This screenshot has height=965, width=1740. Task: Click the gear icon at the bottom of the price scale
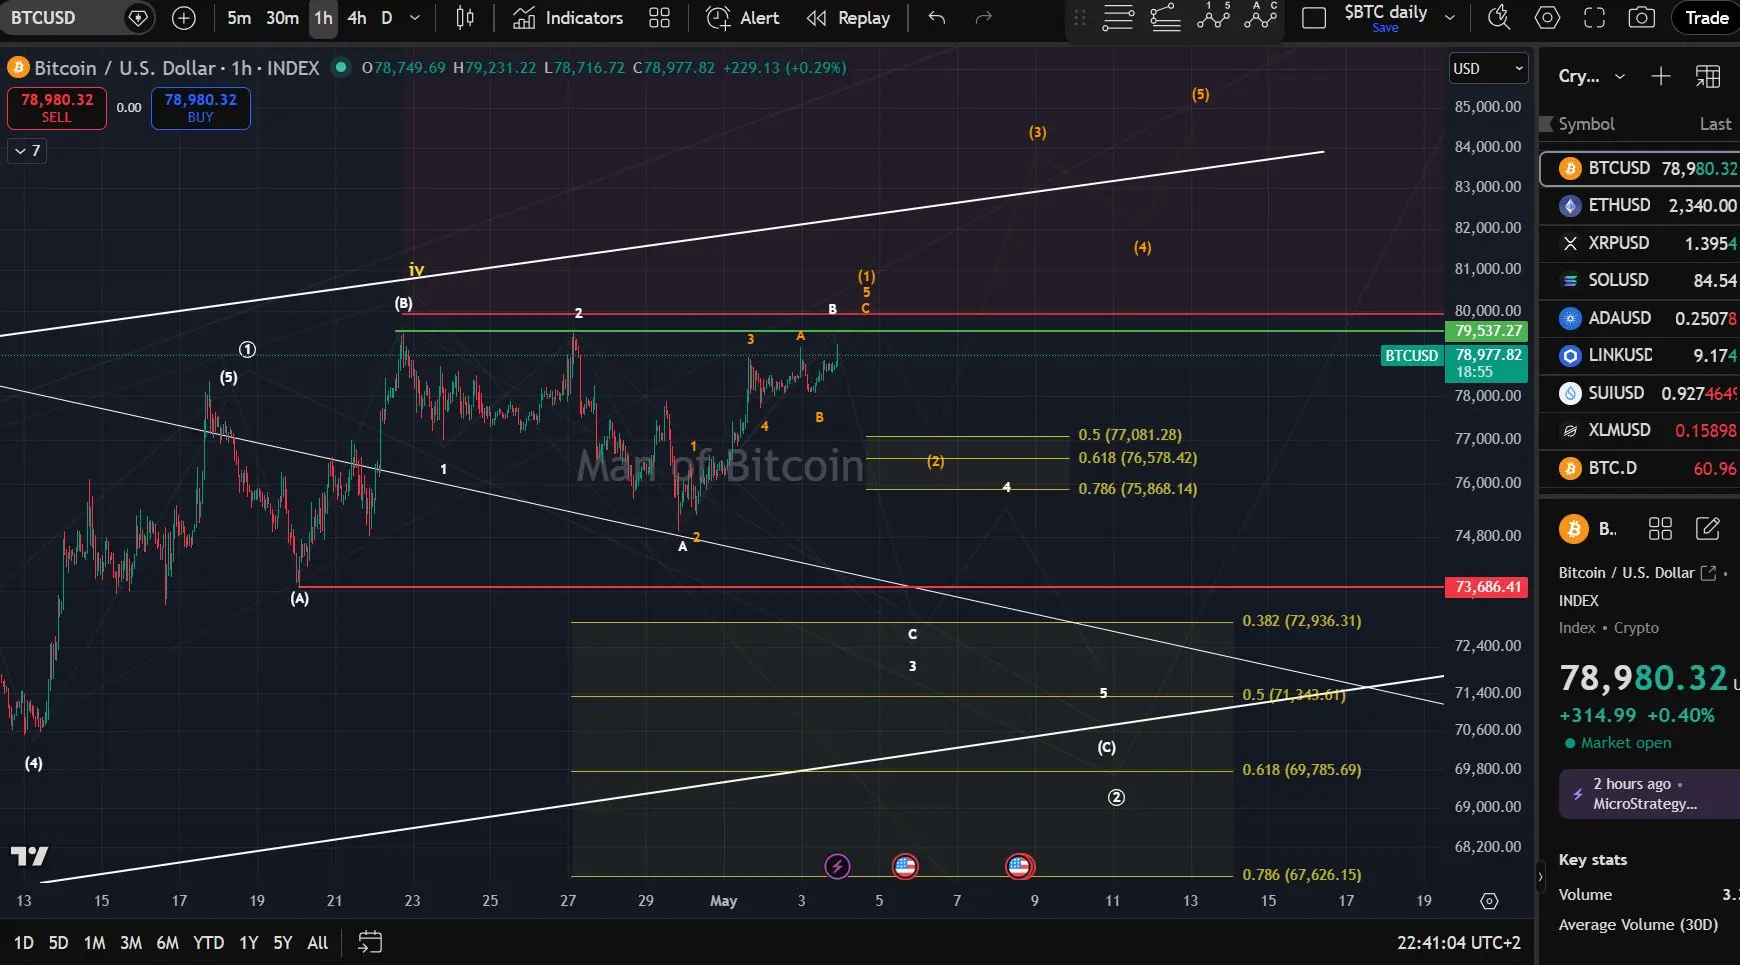[x=1489, y=901]
